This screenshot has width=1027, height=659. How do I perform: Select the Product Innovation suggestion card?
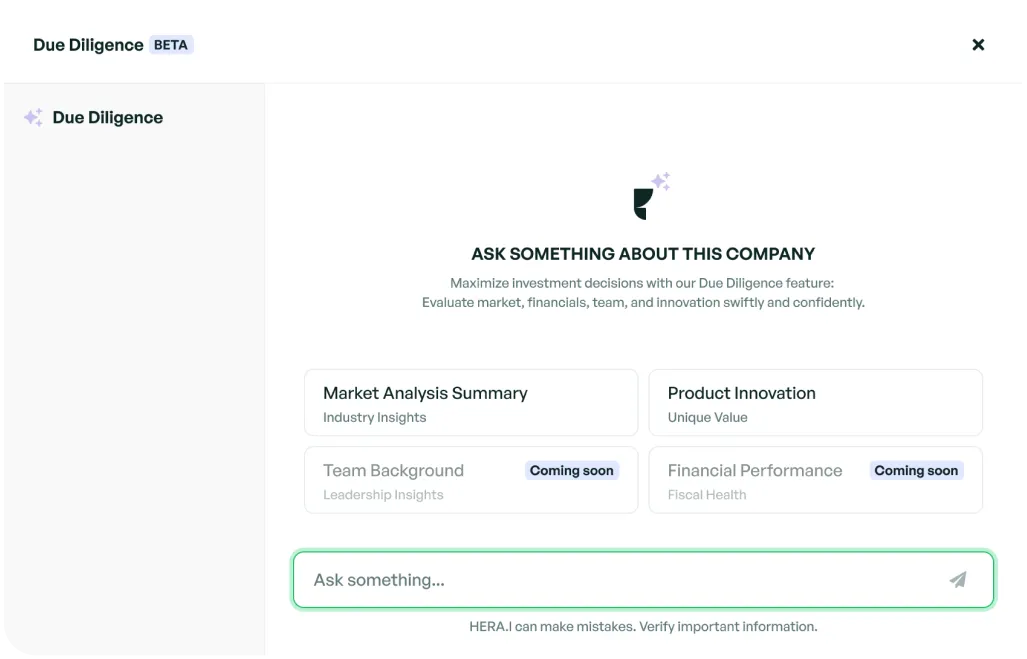[x=815, y=402]
